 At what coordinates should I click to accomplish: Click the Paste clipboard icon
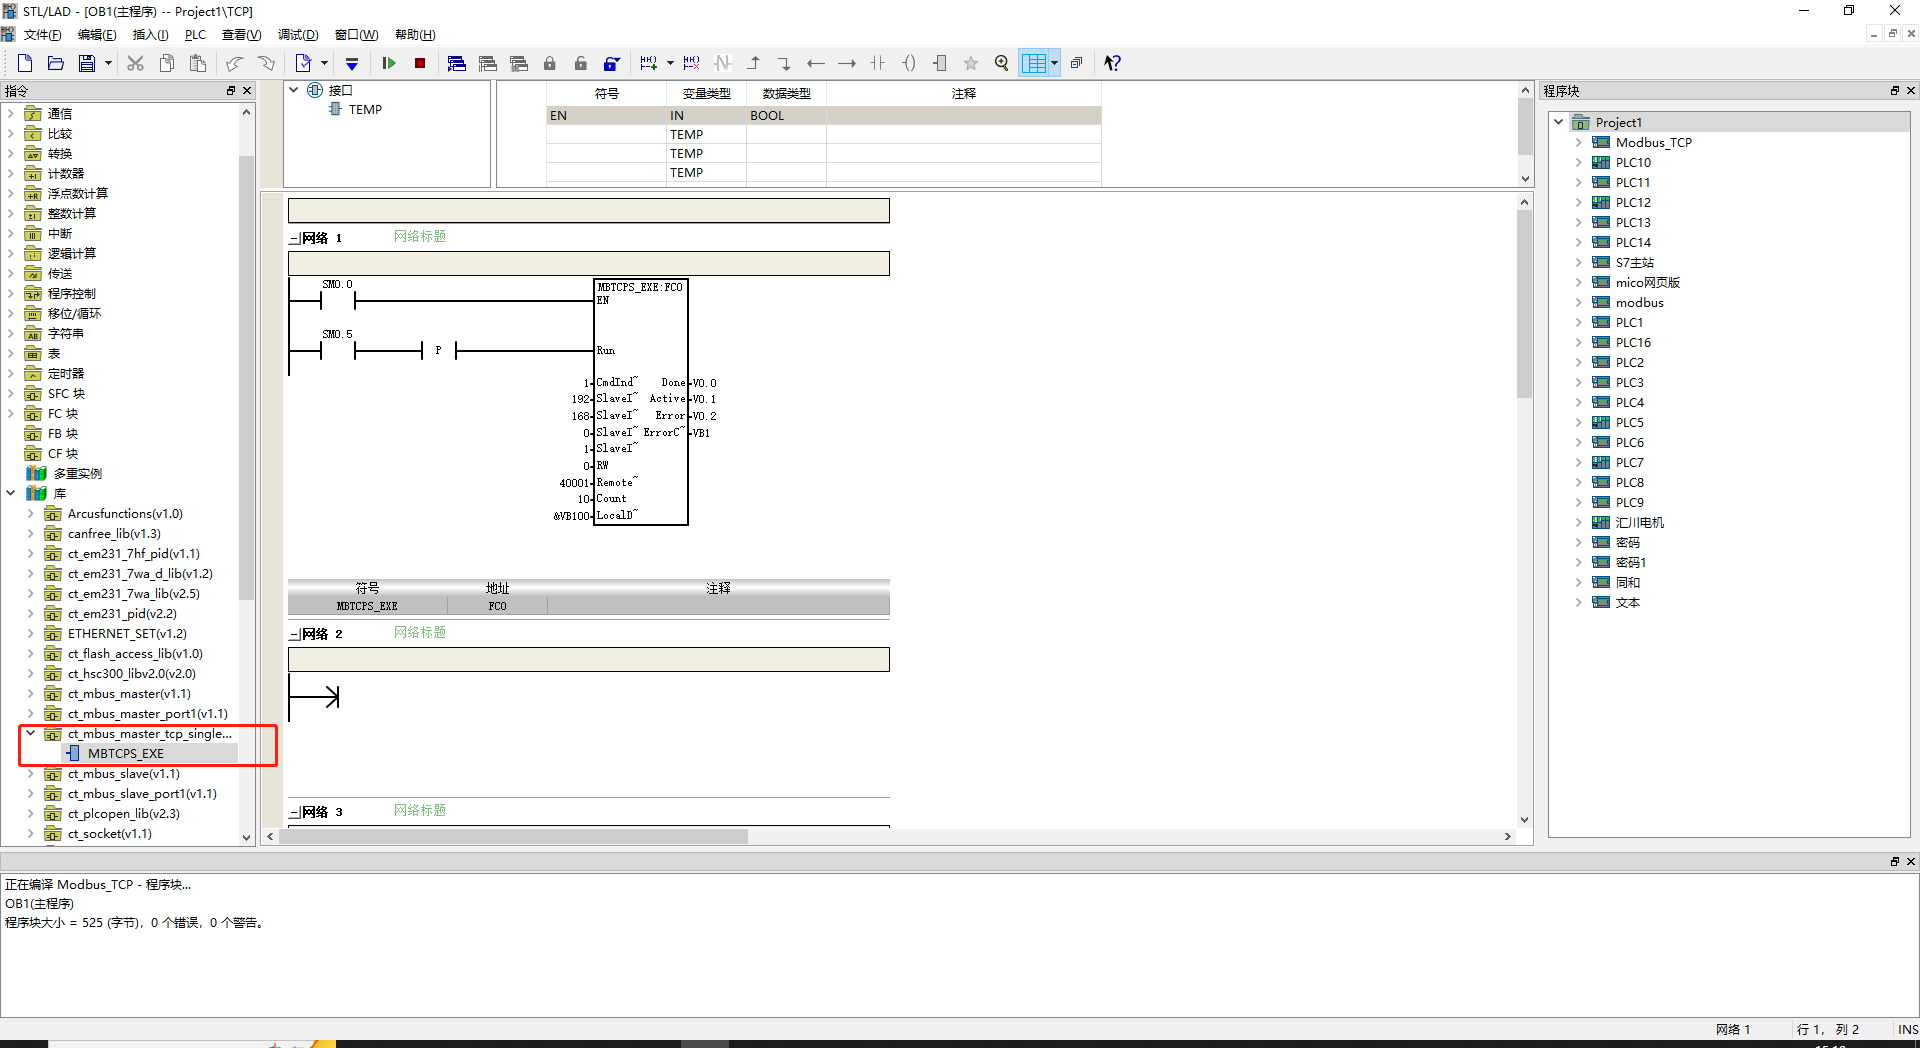click(x=198, y=63)
